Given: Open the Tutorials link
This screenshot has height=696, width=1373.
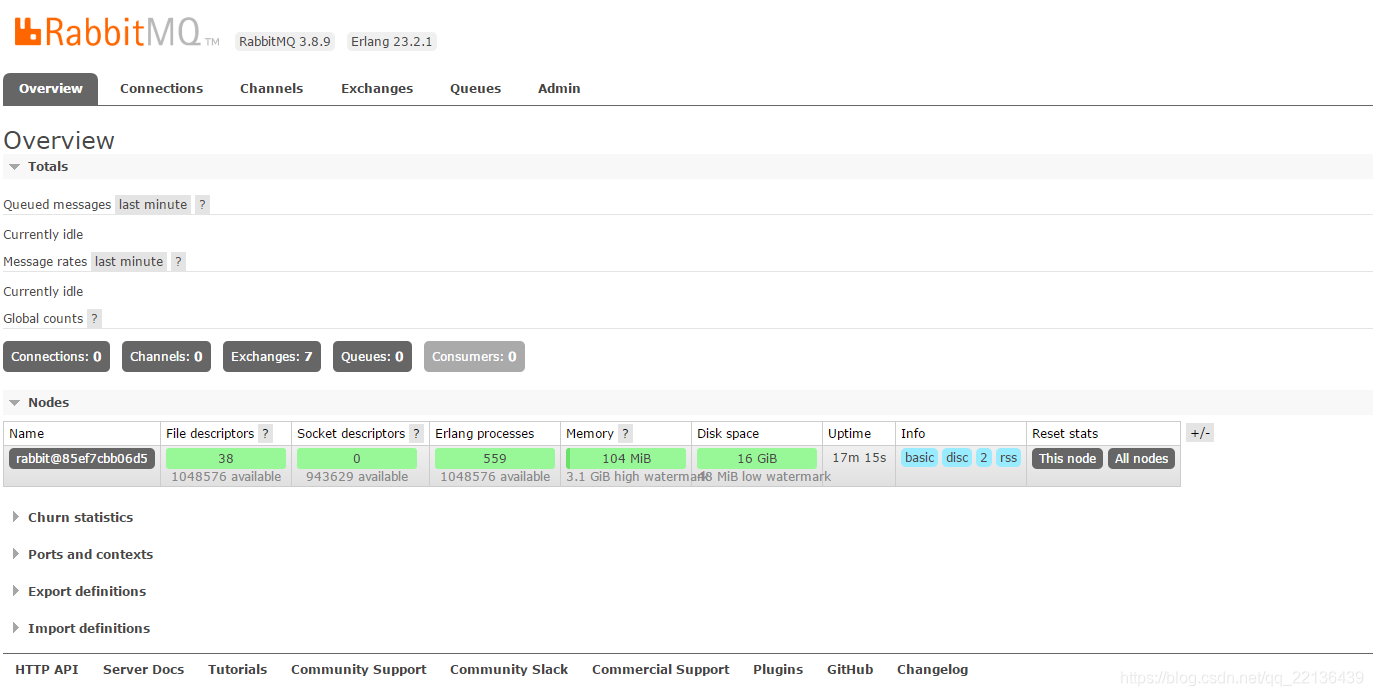Looking at the screenshot, I should 237,669.
